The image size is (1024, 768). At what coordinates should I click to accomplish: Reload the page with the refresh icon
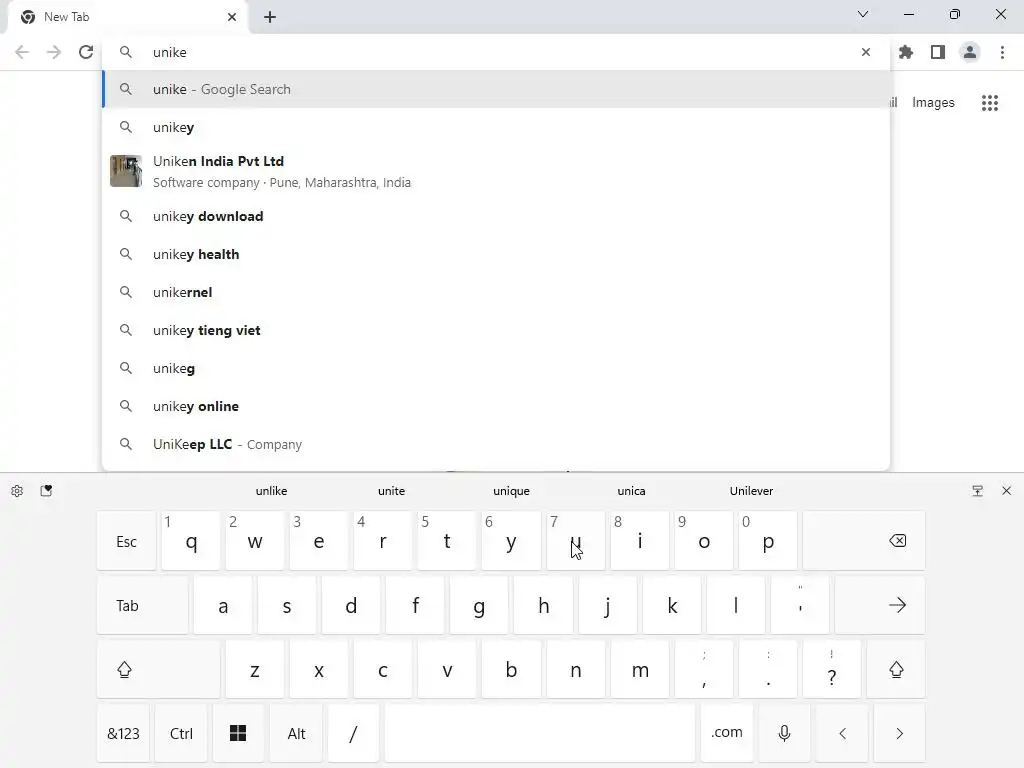[86, 52]
